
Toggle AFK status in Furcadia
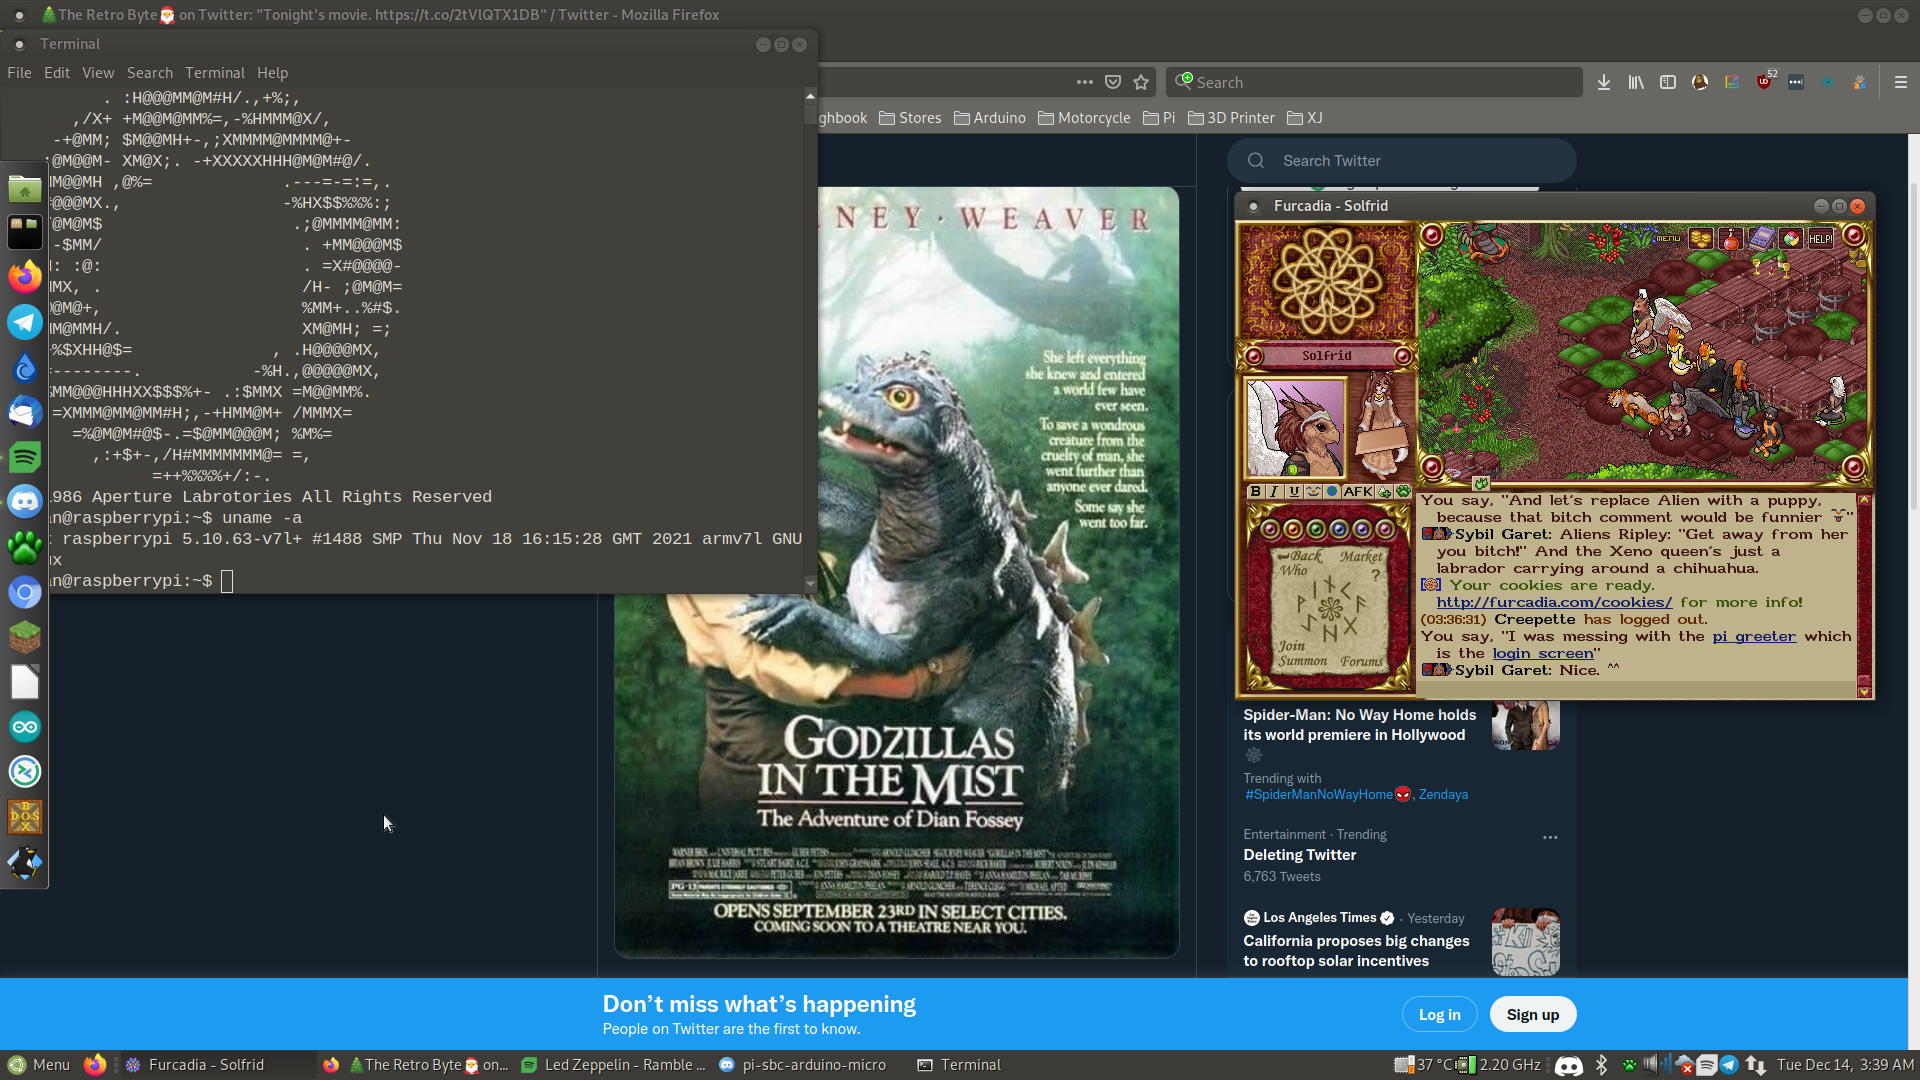[1357, 492]
